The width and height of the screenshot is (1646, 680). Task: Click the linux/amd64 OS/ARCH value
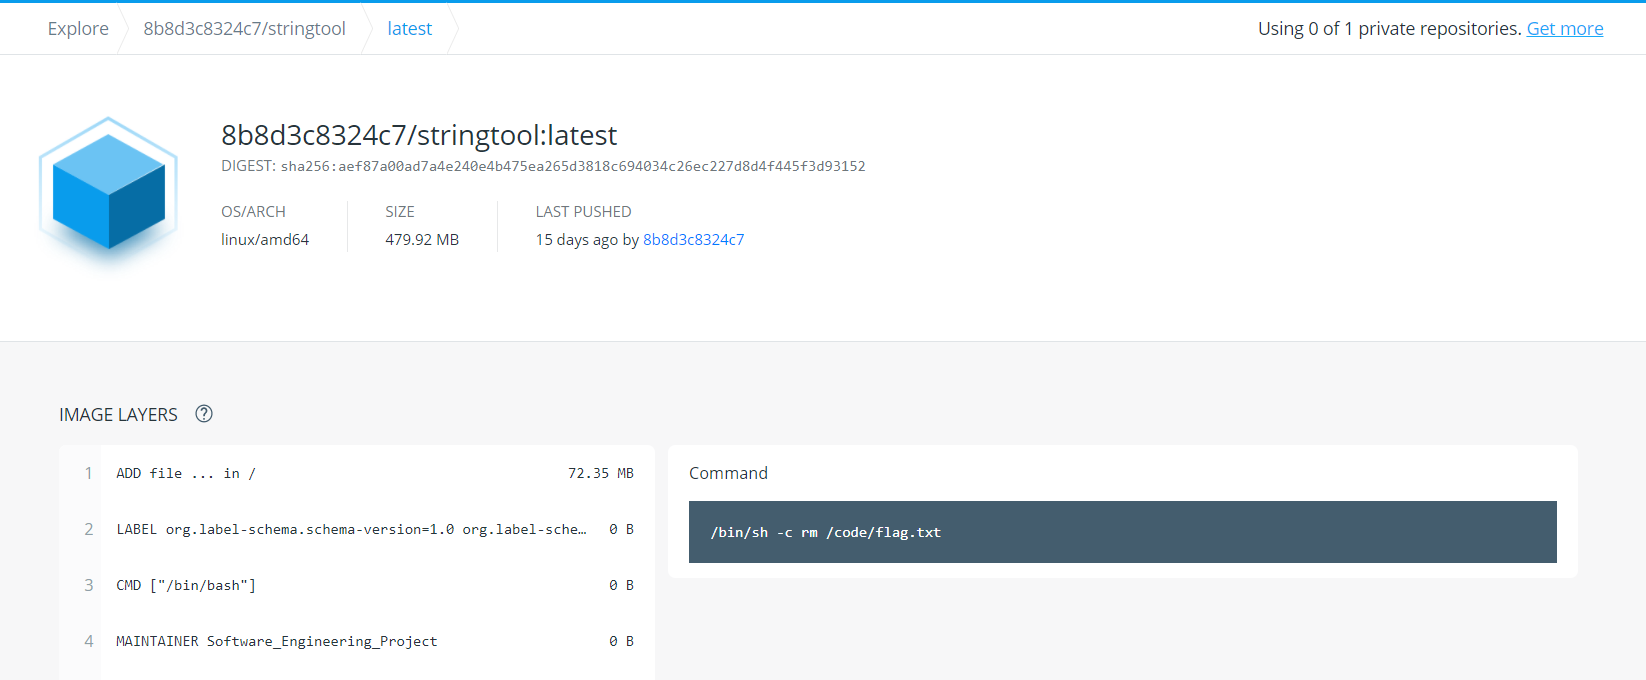coord(265,240)
